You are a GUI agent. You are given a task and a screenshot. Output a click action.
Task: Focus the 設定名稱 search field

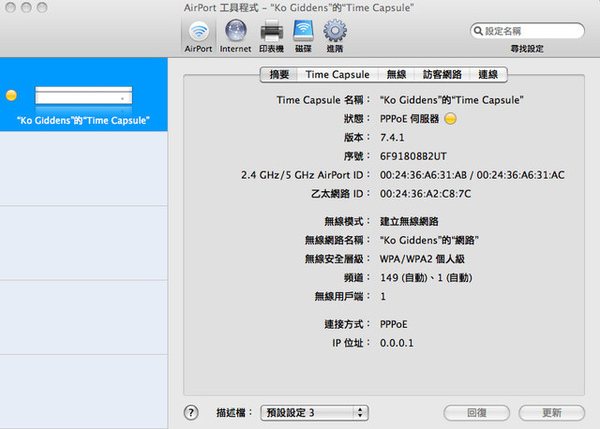[527, 31]
